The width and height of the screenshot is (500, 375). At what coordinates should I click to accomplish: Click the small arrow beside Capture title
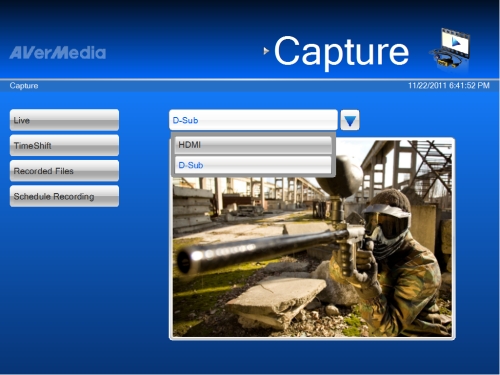[266, 51]
